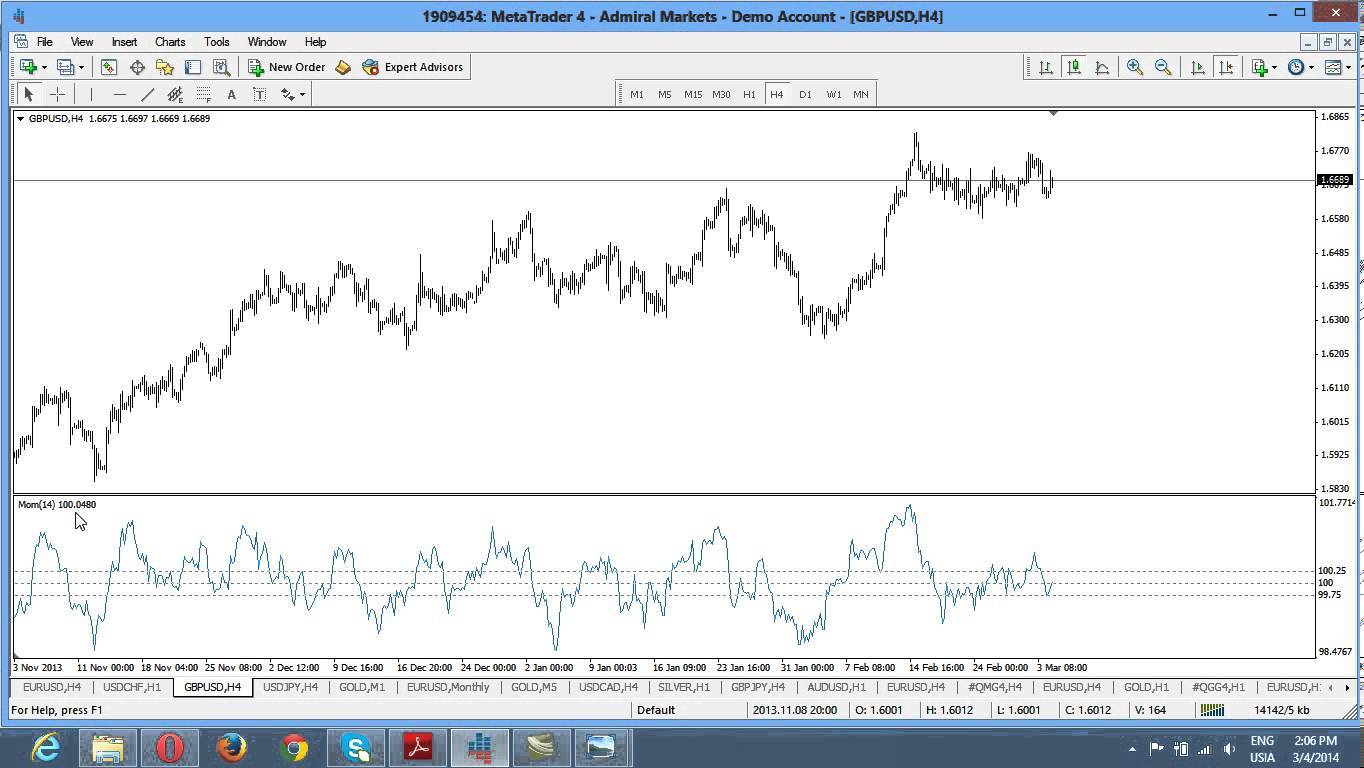The height and width of the screenshot is (768, 1364).
Task: Select the arrow cursor tool
Action: [28, 94]
